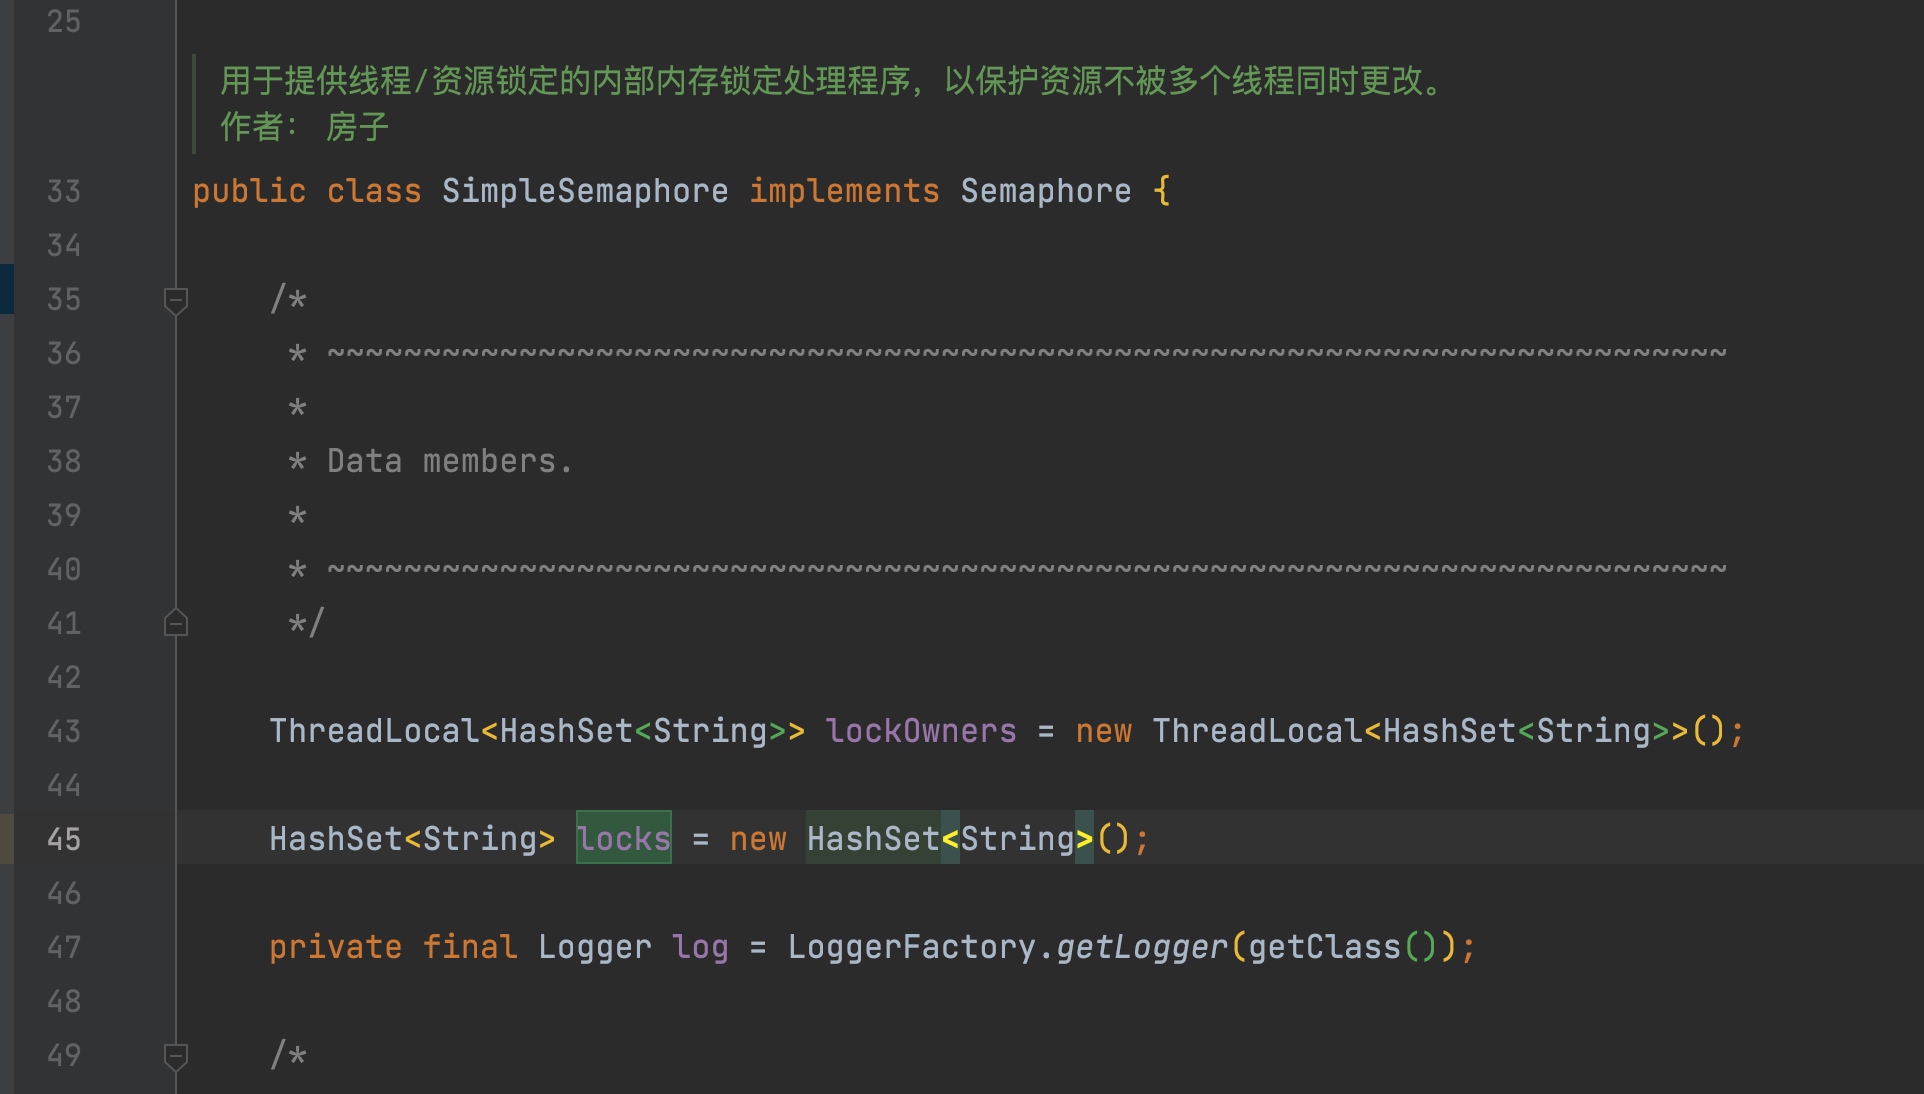The width and height of the screenshot is (1924, 1094).
Task: Place the caret on the lockOwners field
Action: tap(920, 731)
